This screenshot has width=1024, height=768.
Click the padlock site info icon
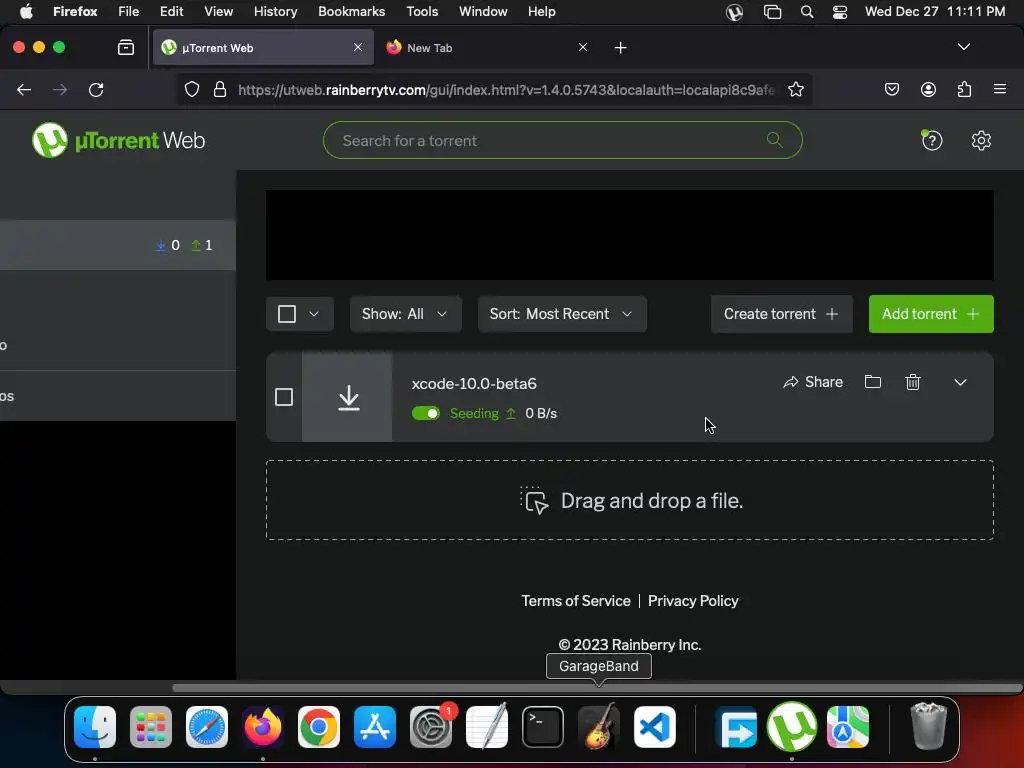tap(220, 89)
